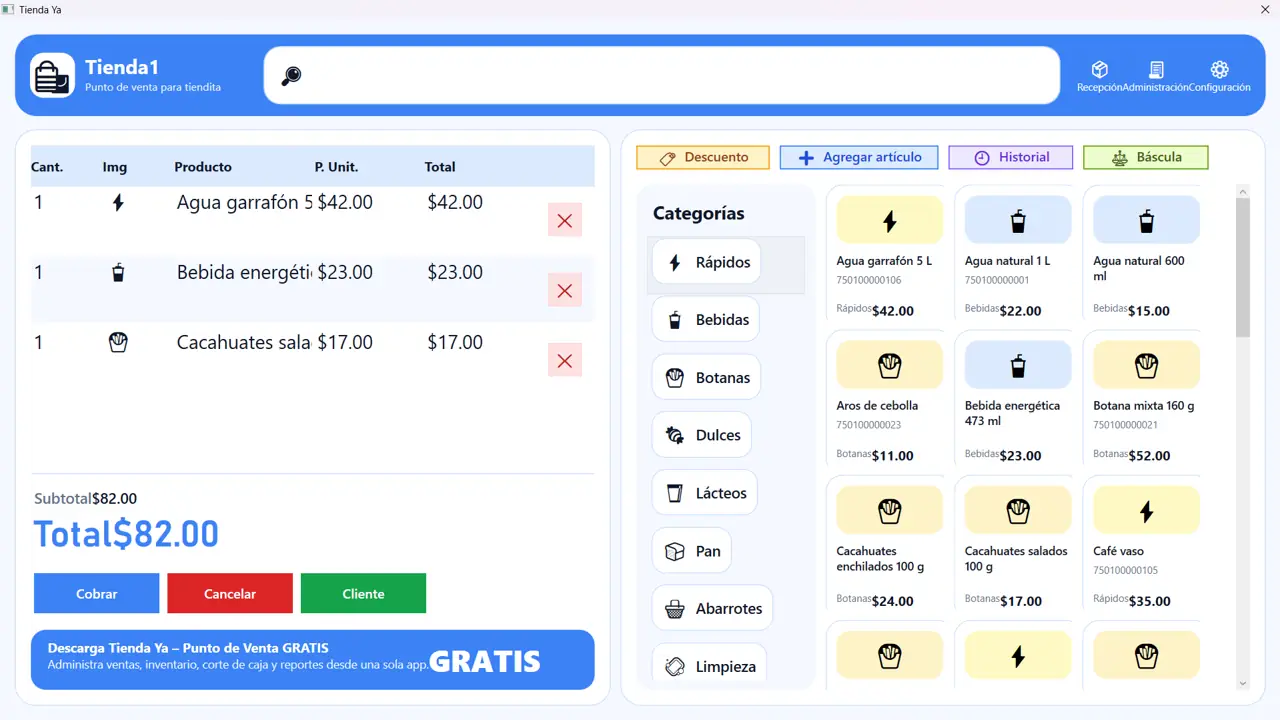
Task: Add Agua natural 1 L product card
Action: click(1018, 254)
